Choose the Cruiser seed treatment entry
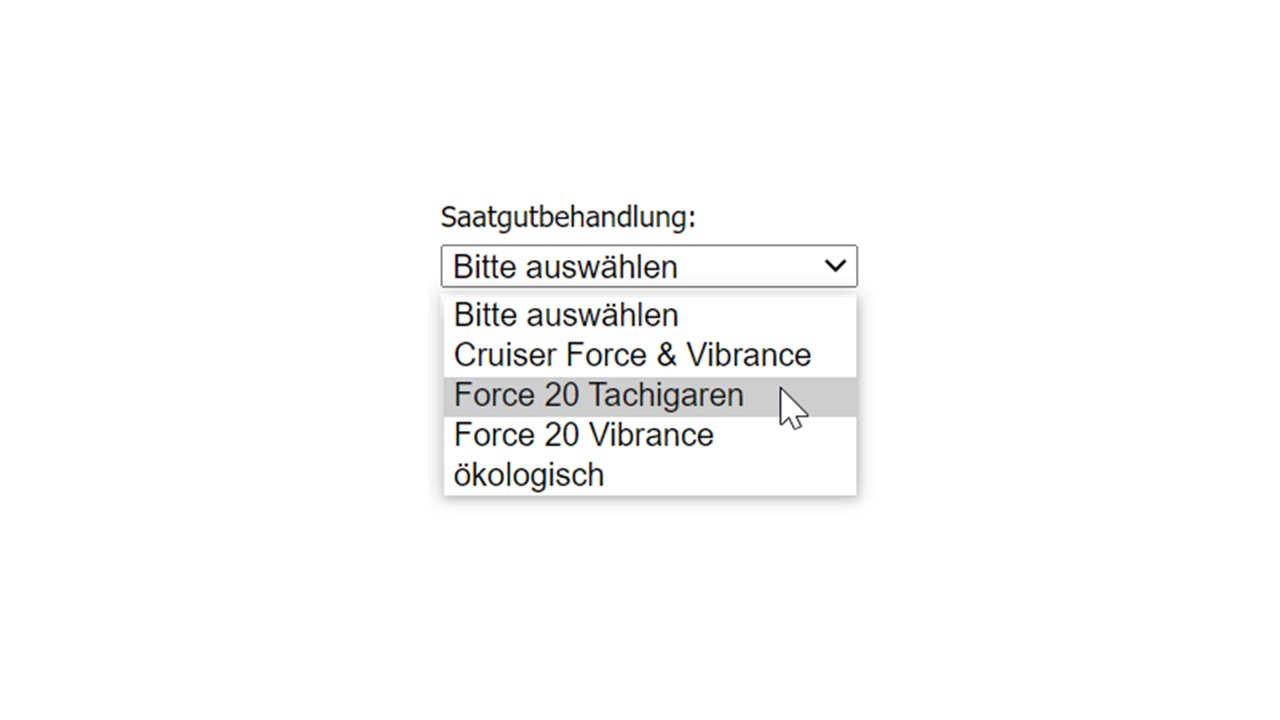Screen dimensions: 1280x720 pos(632,356)
